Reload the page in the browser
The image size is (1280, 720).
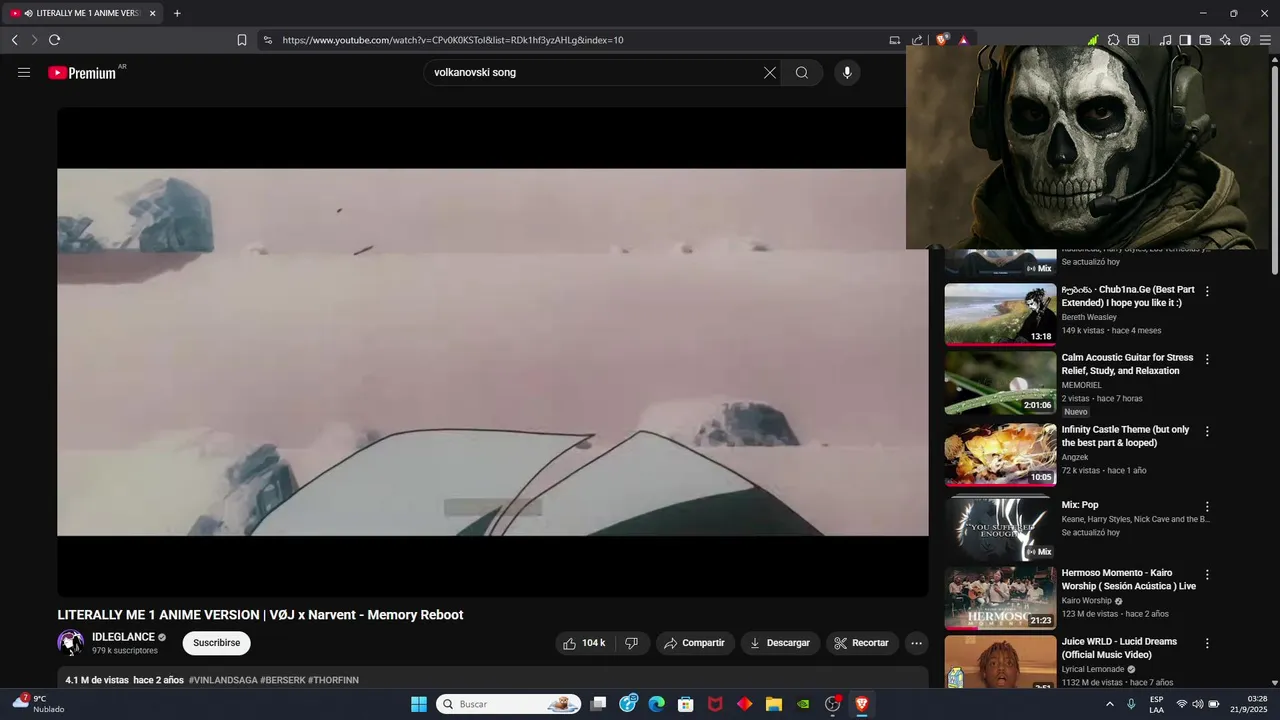point(54,40)
